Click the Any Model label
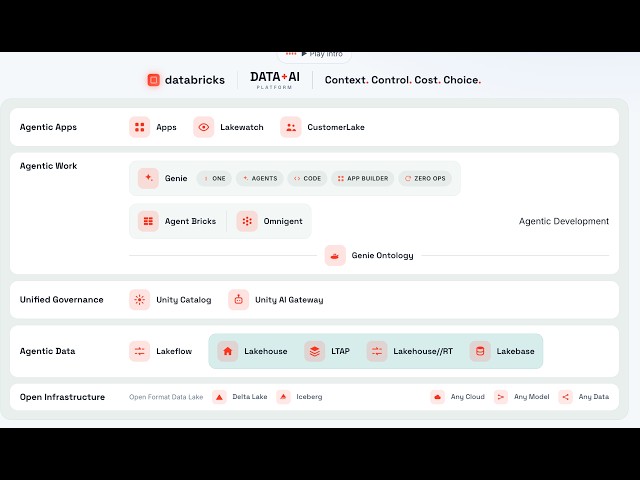The image size is (640, 480). tap(531, 397)
